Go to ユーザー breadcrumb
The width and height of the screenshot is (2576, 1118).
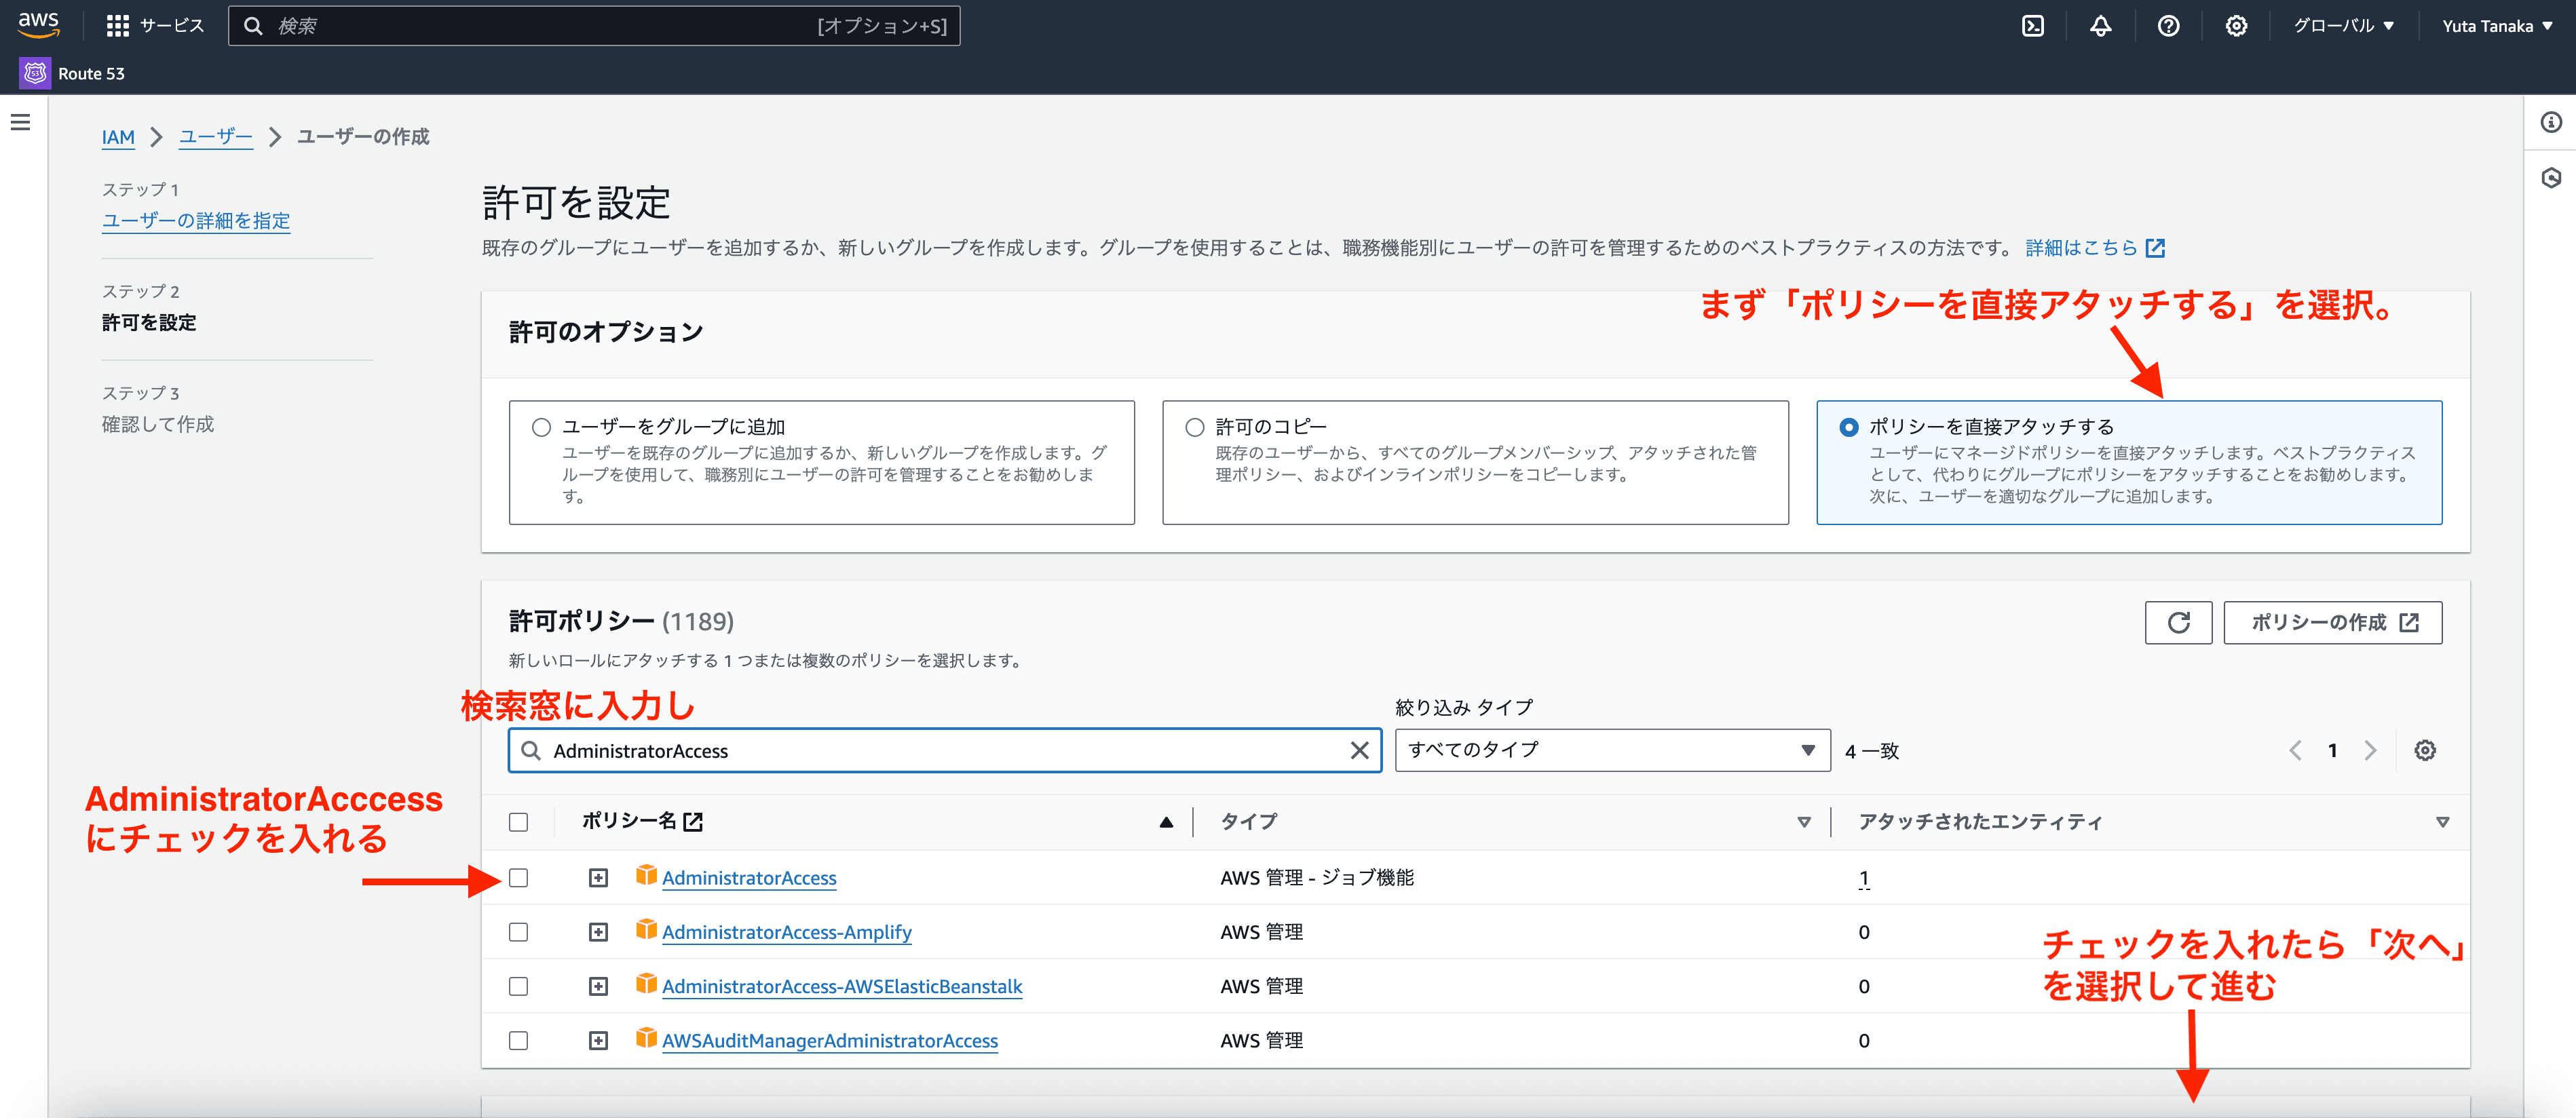(x=216, y=137)
